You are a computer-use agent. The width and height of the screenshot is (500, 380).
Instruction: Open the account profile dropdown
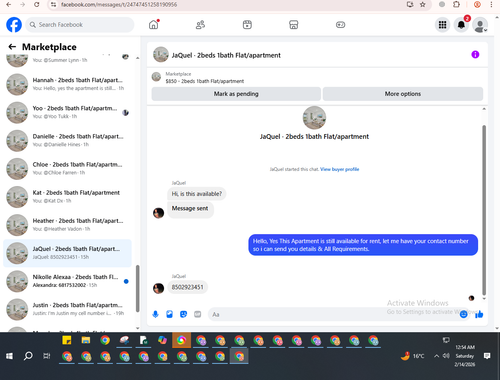pyautogui.click(x=480, y=25)
